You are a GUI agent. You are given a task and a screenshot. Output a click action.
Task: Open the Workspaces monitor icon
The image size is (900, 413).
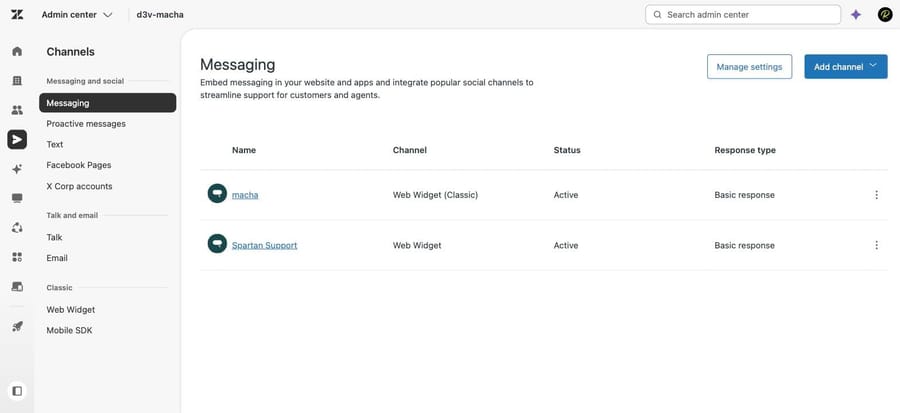pos(17,198)
